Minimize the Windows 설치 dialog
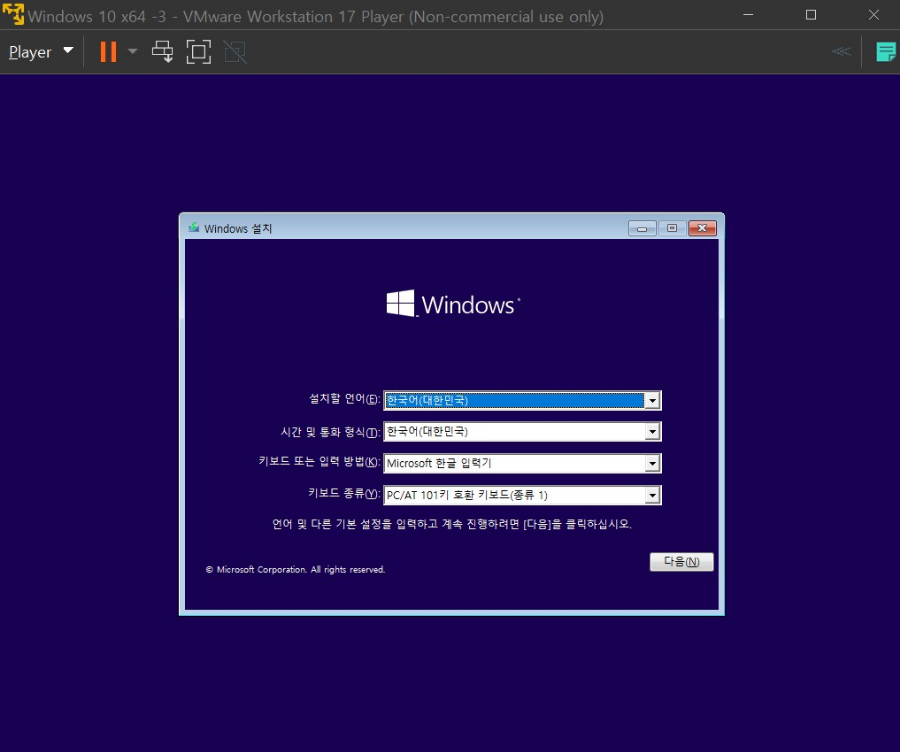Image resolution: width=900 pixels, height=752 pixels. (642, 228)
